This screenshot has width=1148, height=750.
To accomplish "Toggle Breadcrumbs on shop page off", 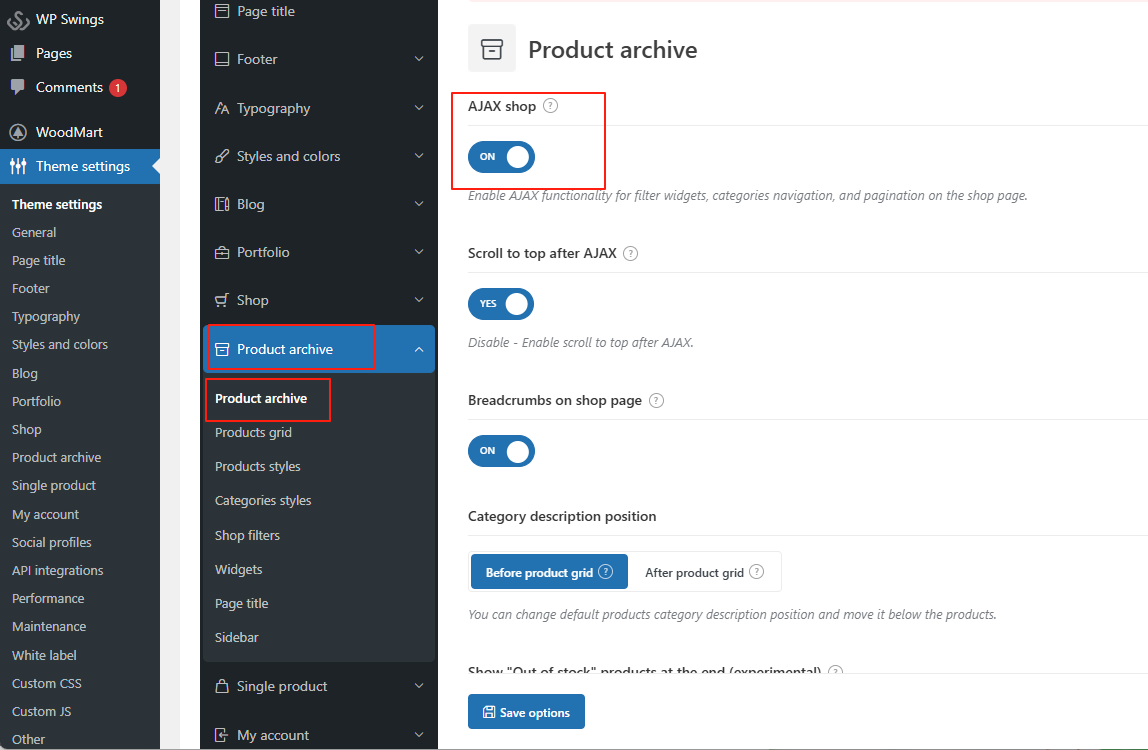I will click(501, 451).
